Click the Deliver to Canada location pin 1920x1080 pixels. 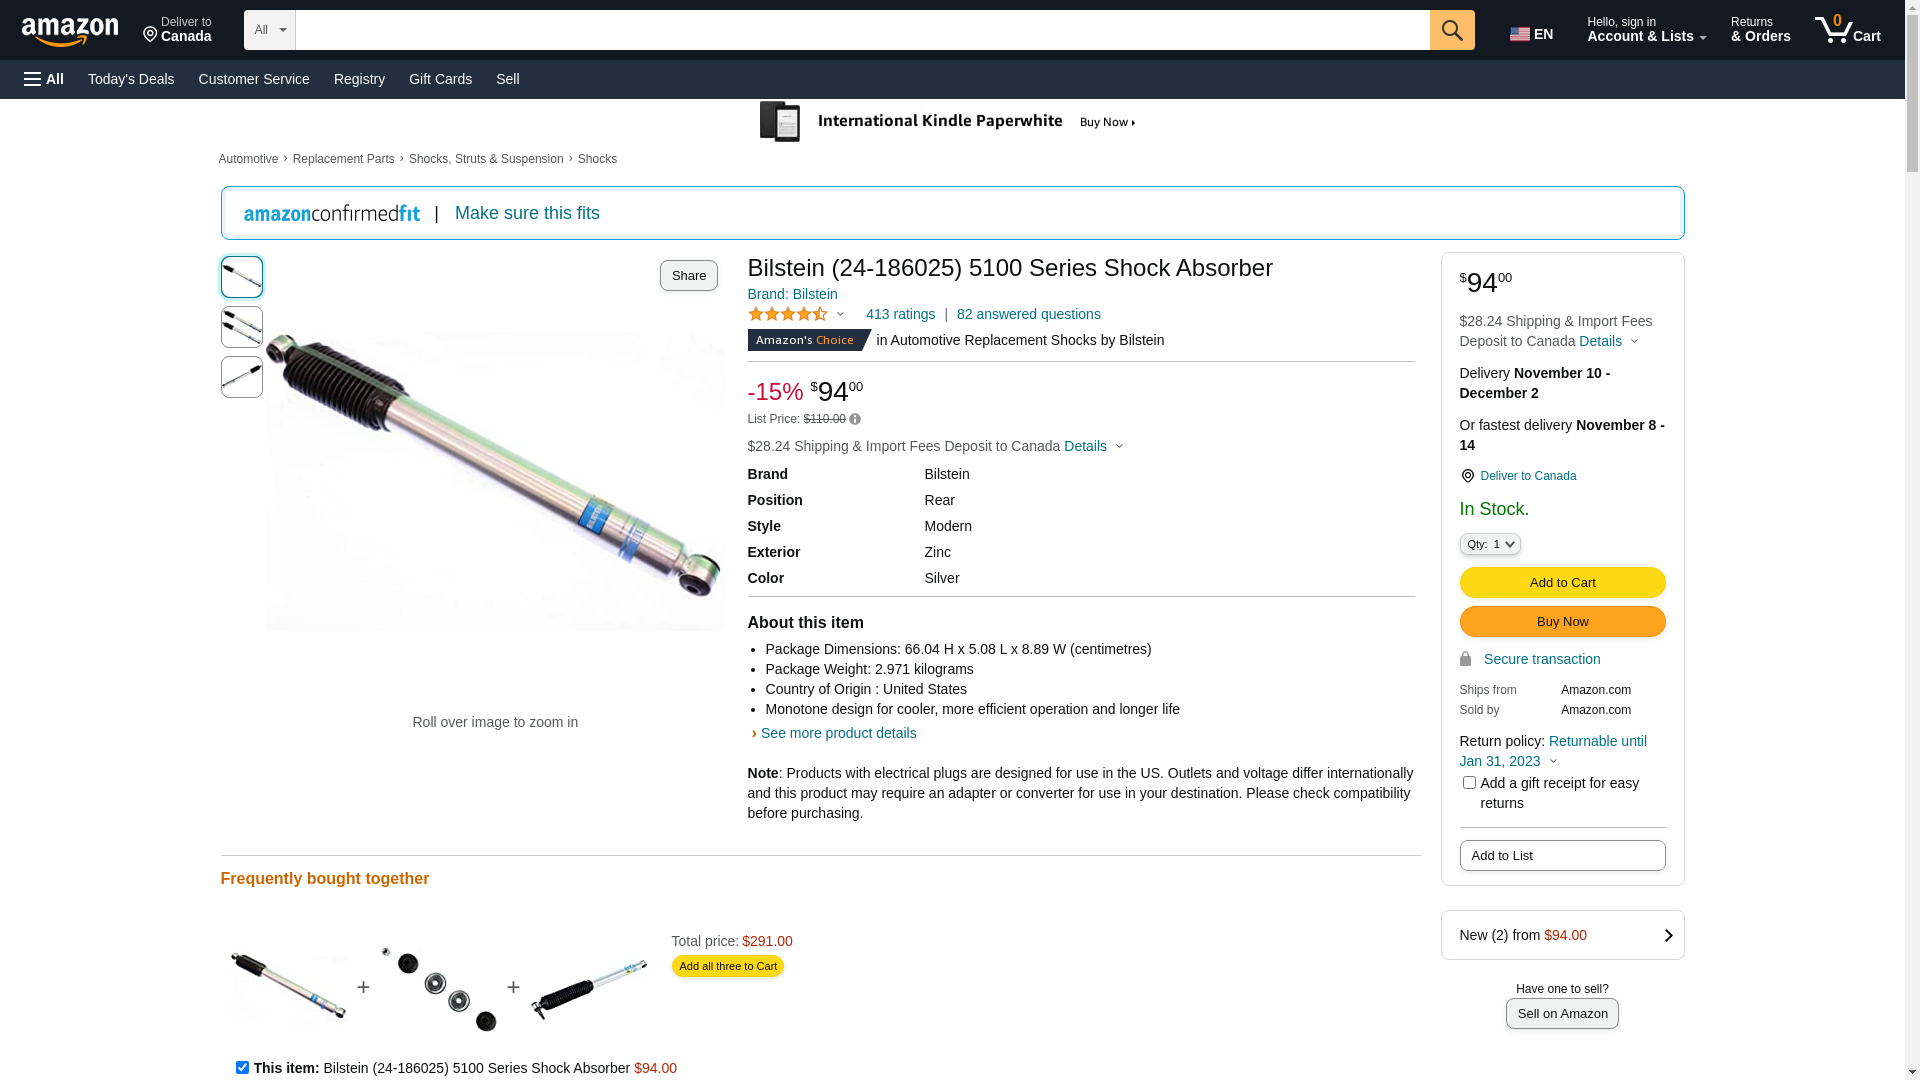(x=1467, y=476)
